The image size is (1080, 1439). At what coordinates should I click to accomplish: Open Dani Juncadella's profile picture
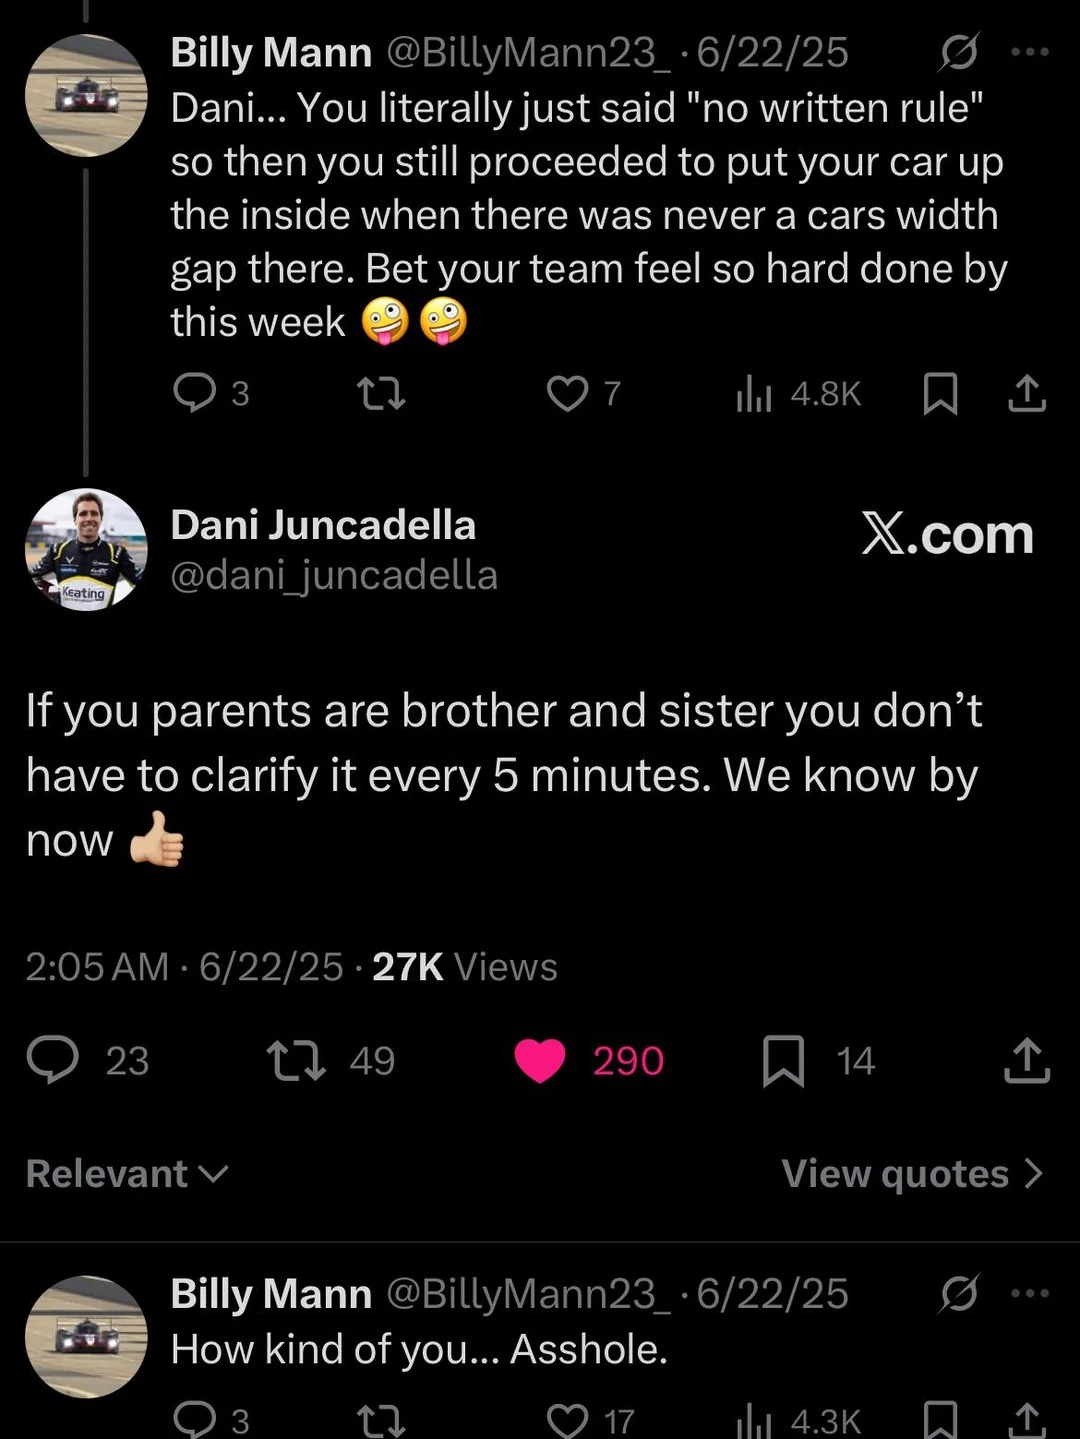click(x=86, y=549)
